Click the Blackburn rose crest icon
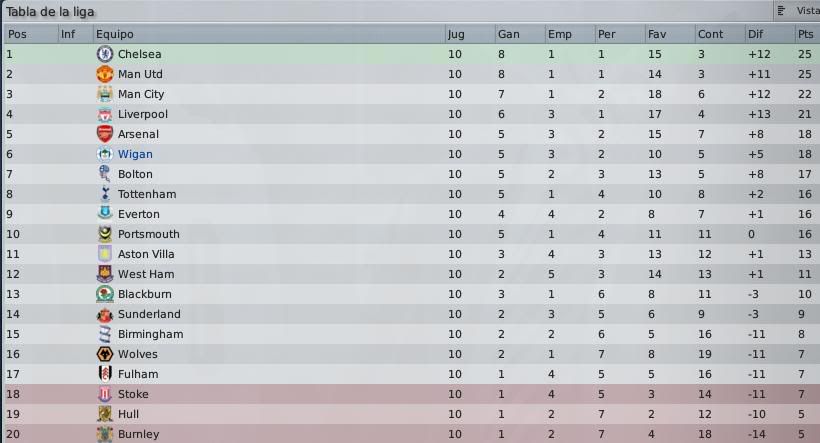Image resolution: width=820 pixels, height=443 pixels. [105, 294]
